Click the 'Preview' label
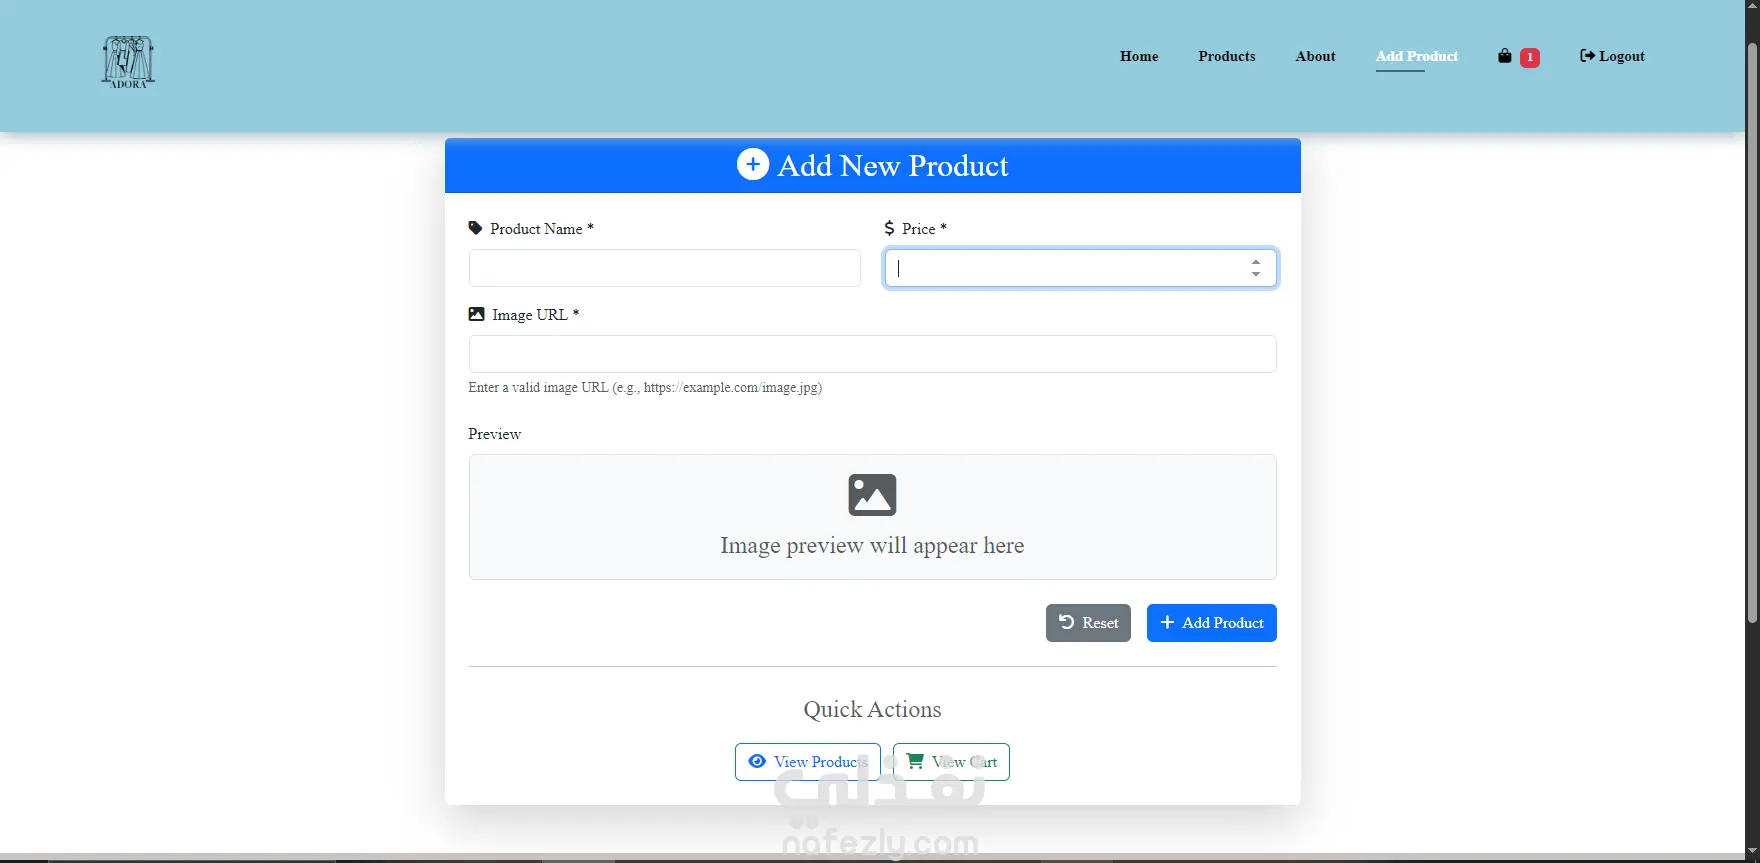1760x863 pixels. click(494, 434)
